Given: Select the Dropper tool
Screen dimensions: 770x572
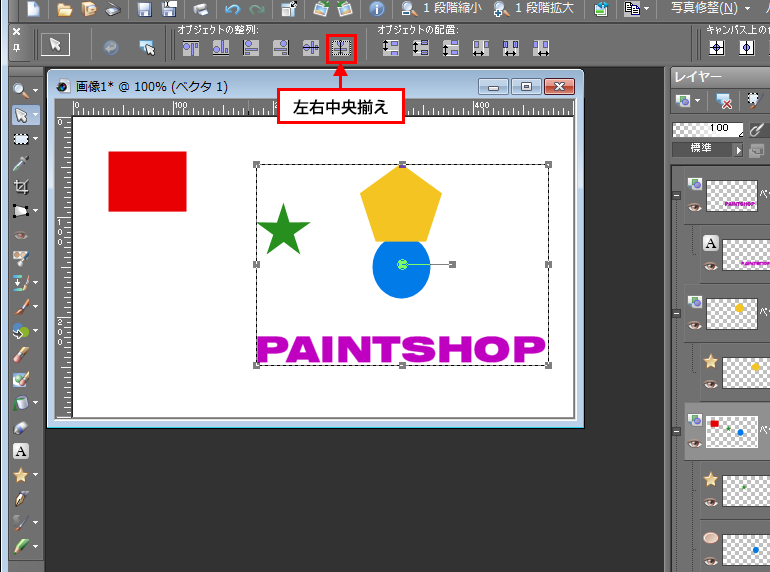Looking at the screenshot, I should [x=21, y=163].
